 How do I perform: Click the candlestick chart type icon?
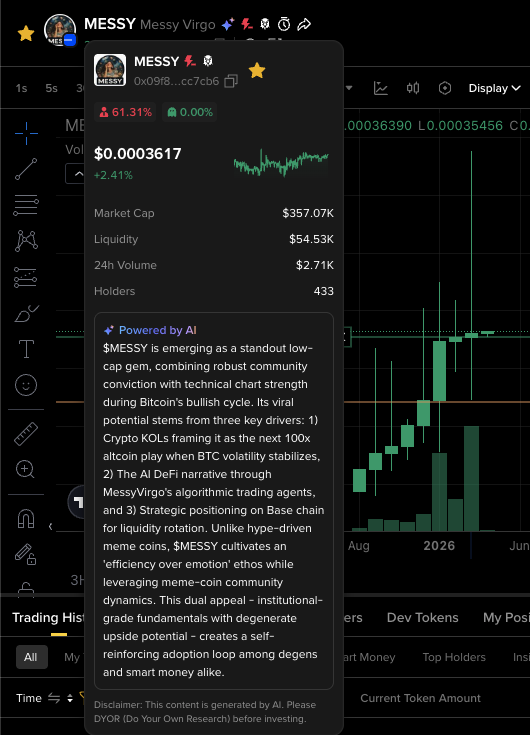[x=413, y=88]
